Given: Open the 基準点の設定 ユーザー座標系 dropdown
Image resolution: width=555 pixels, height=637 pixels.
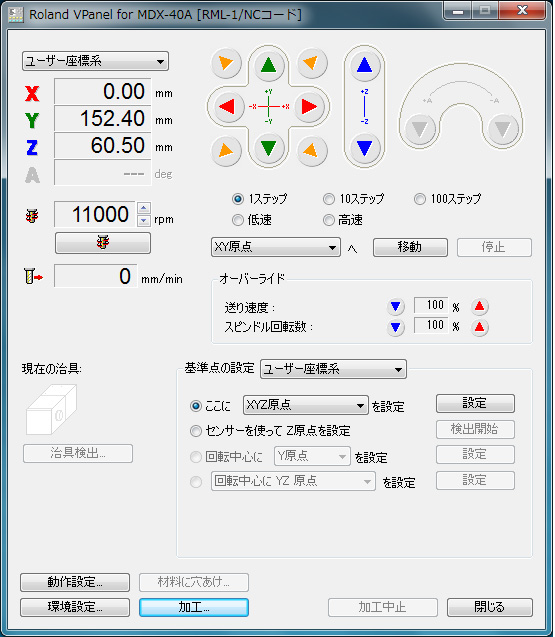Looking at the screenshot, I should coord(333,369).
